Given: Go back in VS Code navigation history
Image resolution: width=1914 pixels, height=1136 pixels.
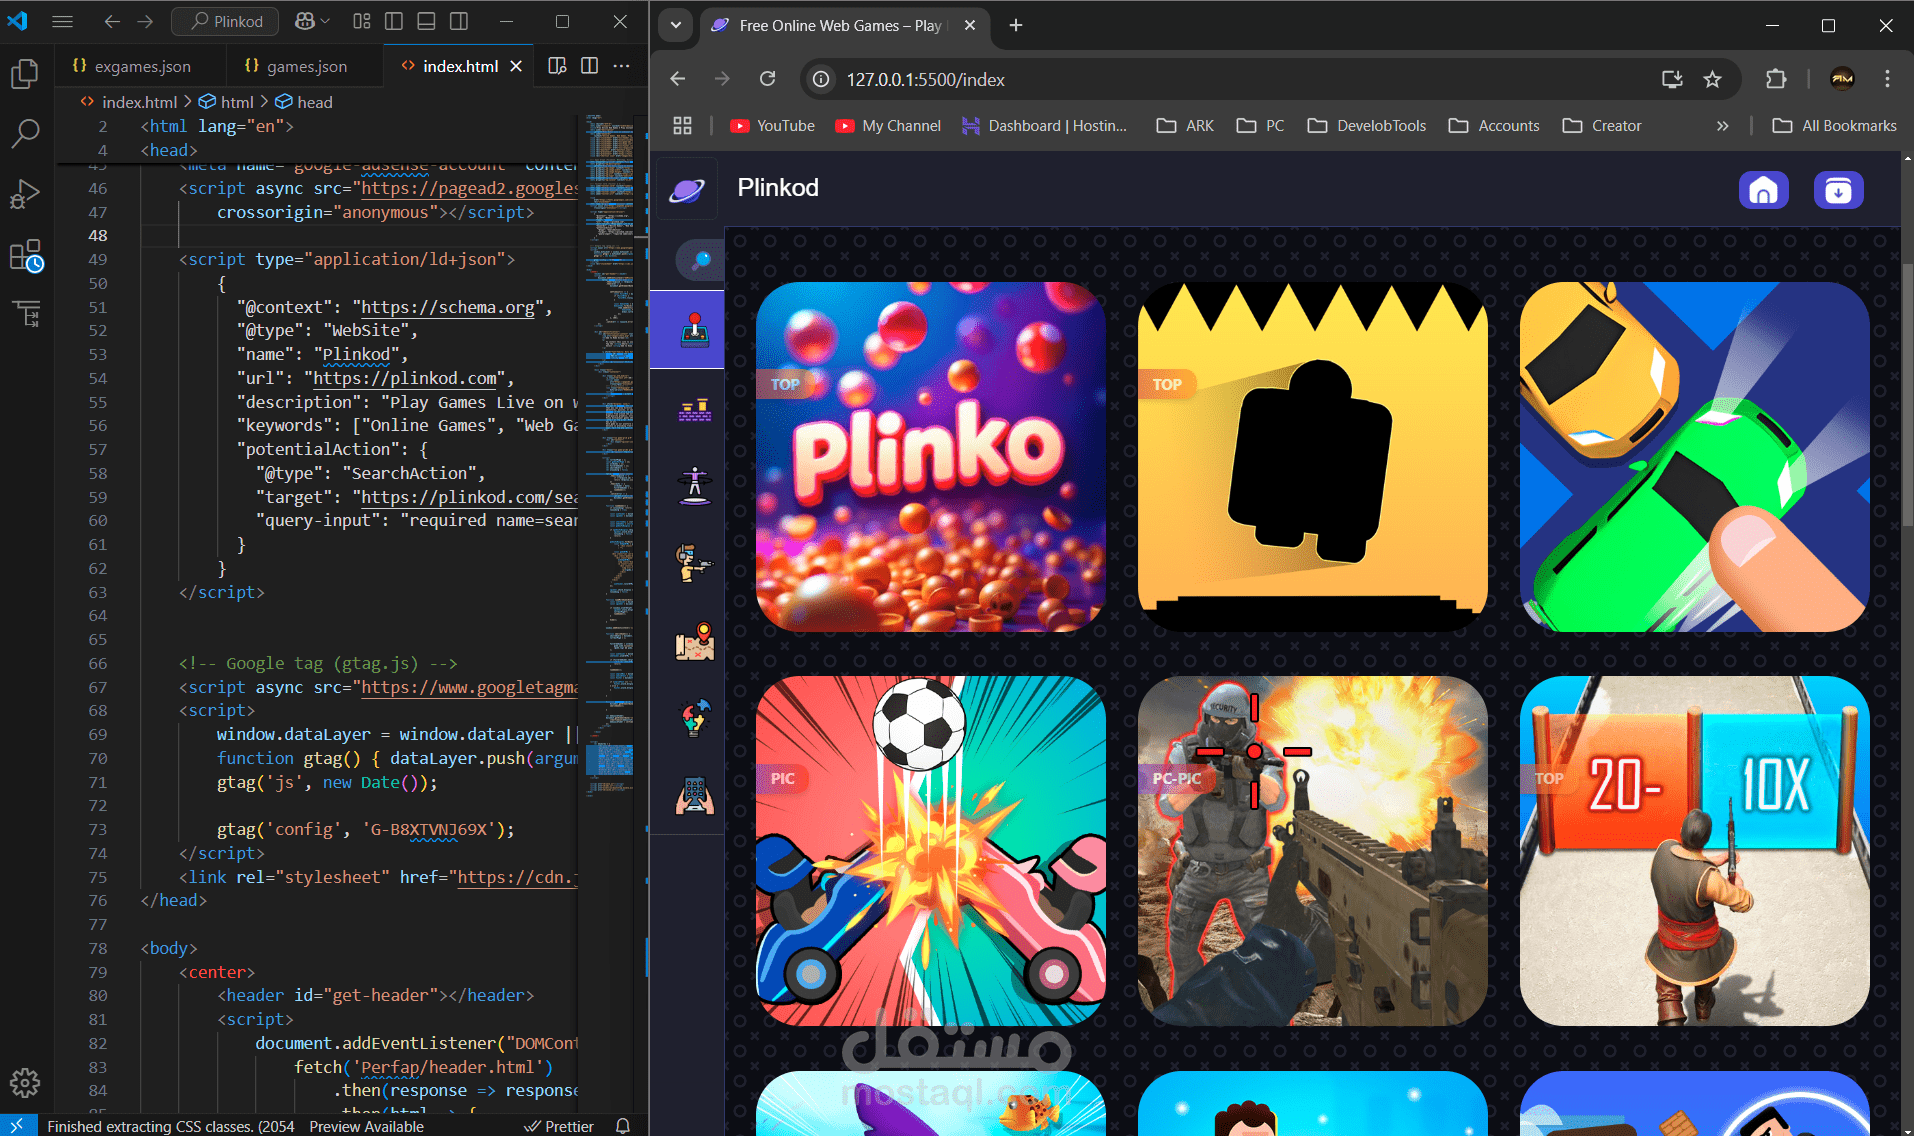Looking at the screenshot, I should coord(112,21).
